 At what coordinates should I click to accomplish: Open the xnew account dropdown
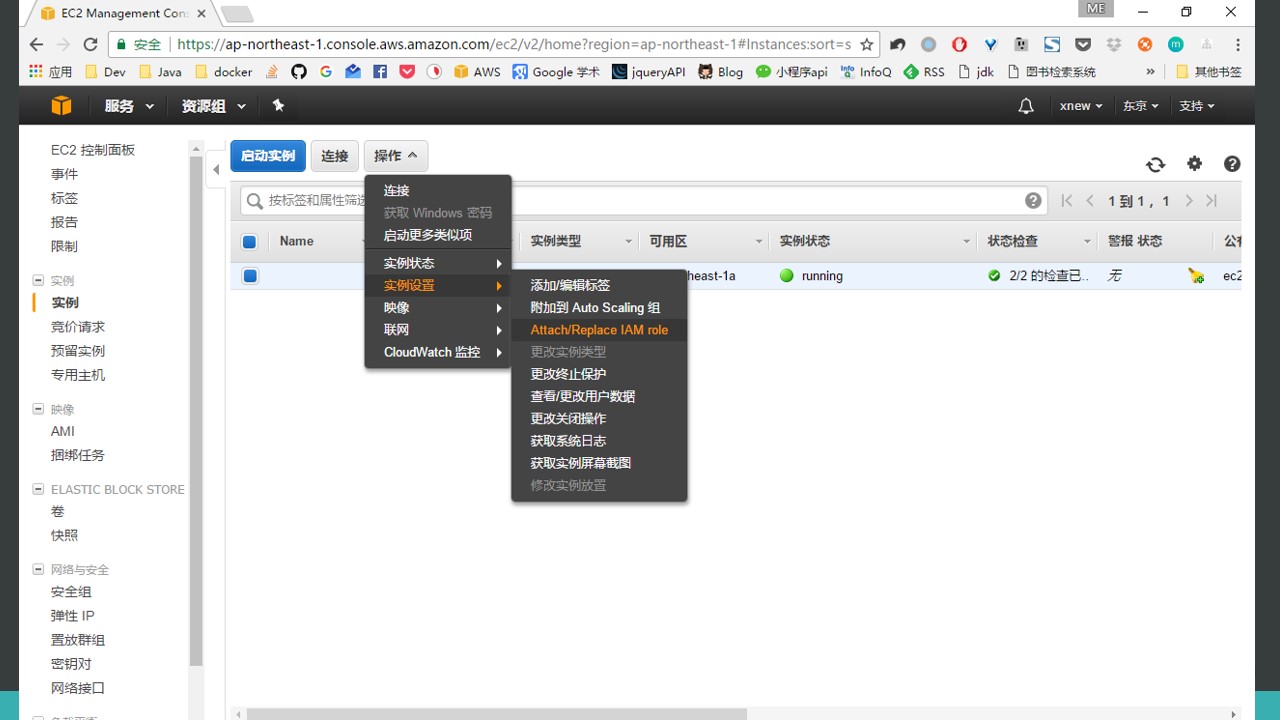[1081, 106]
